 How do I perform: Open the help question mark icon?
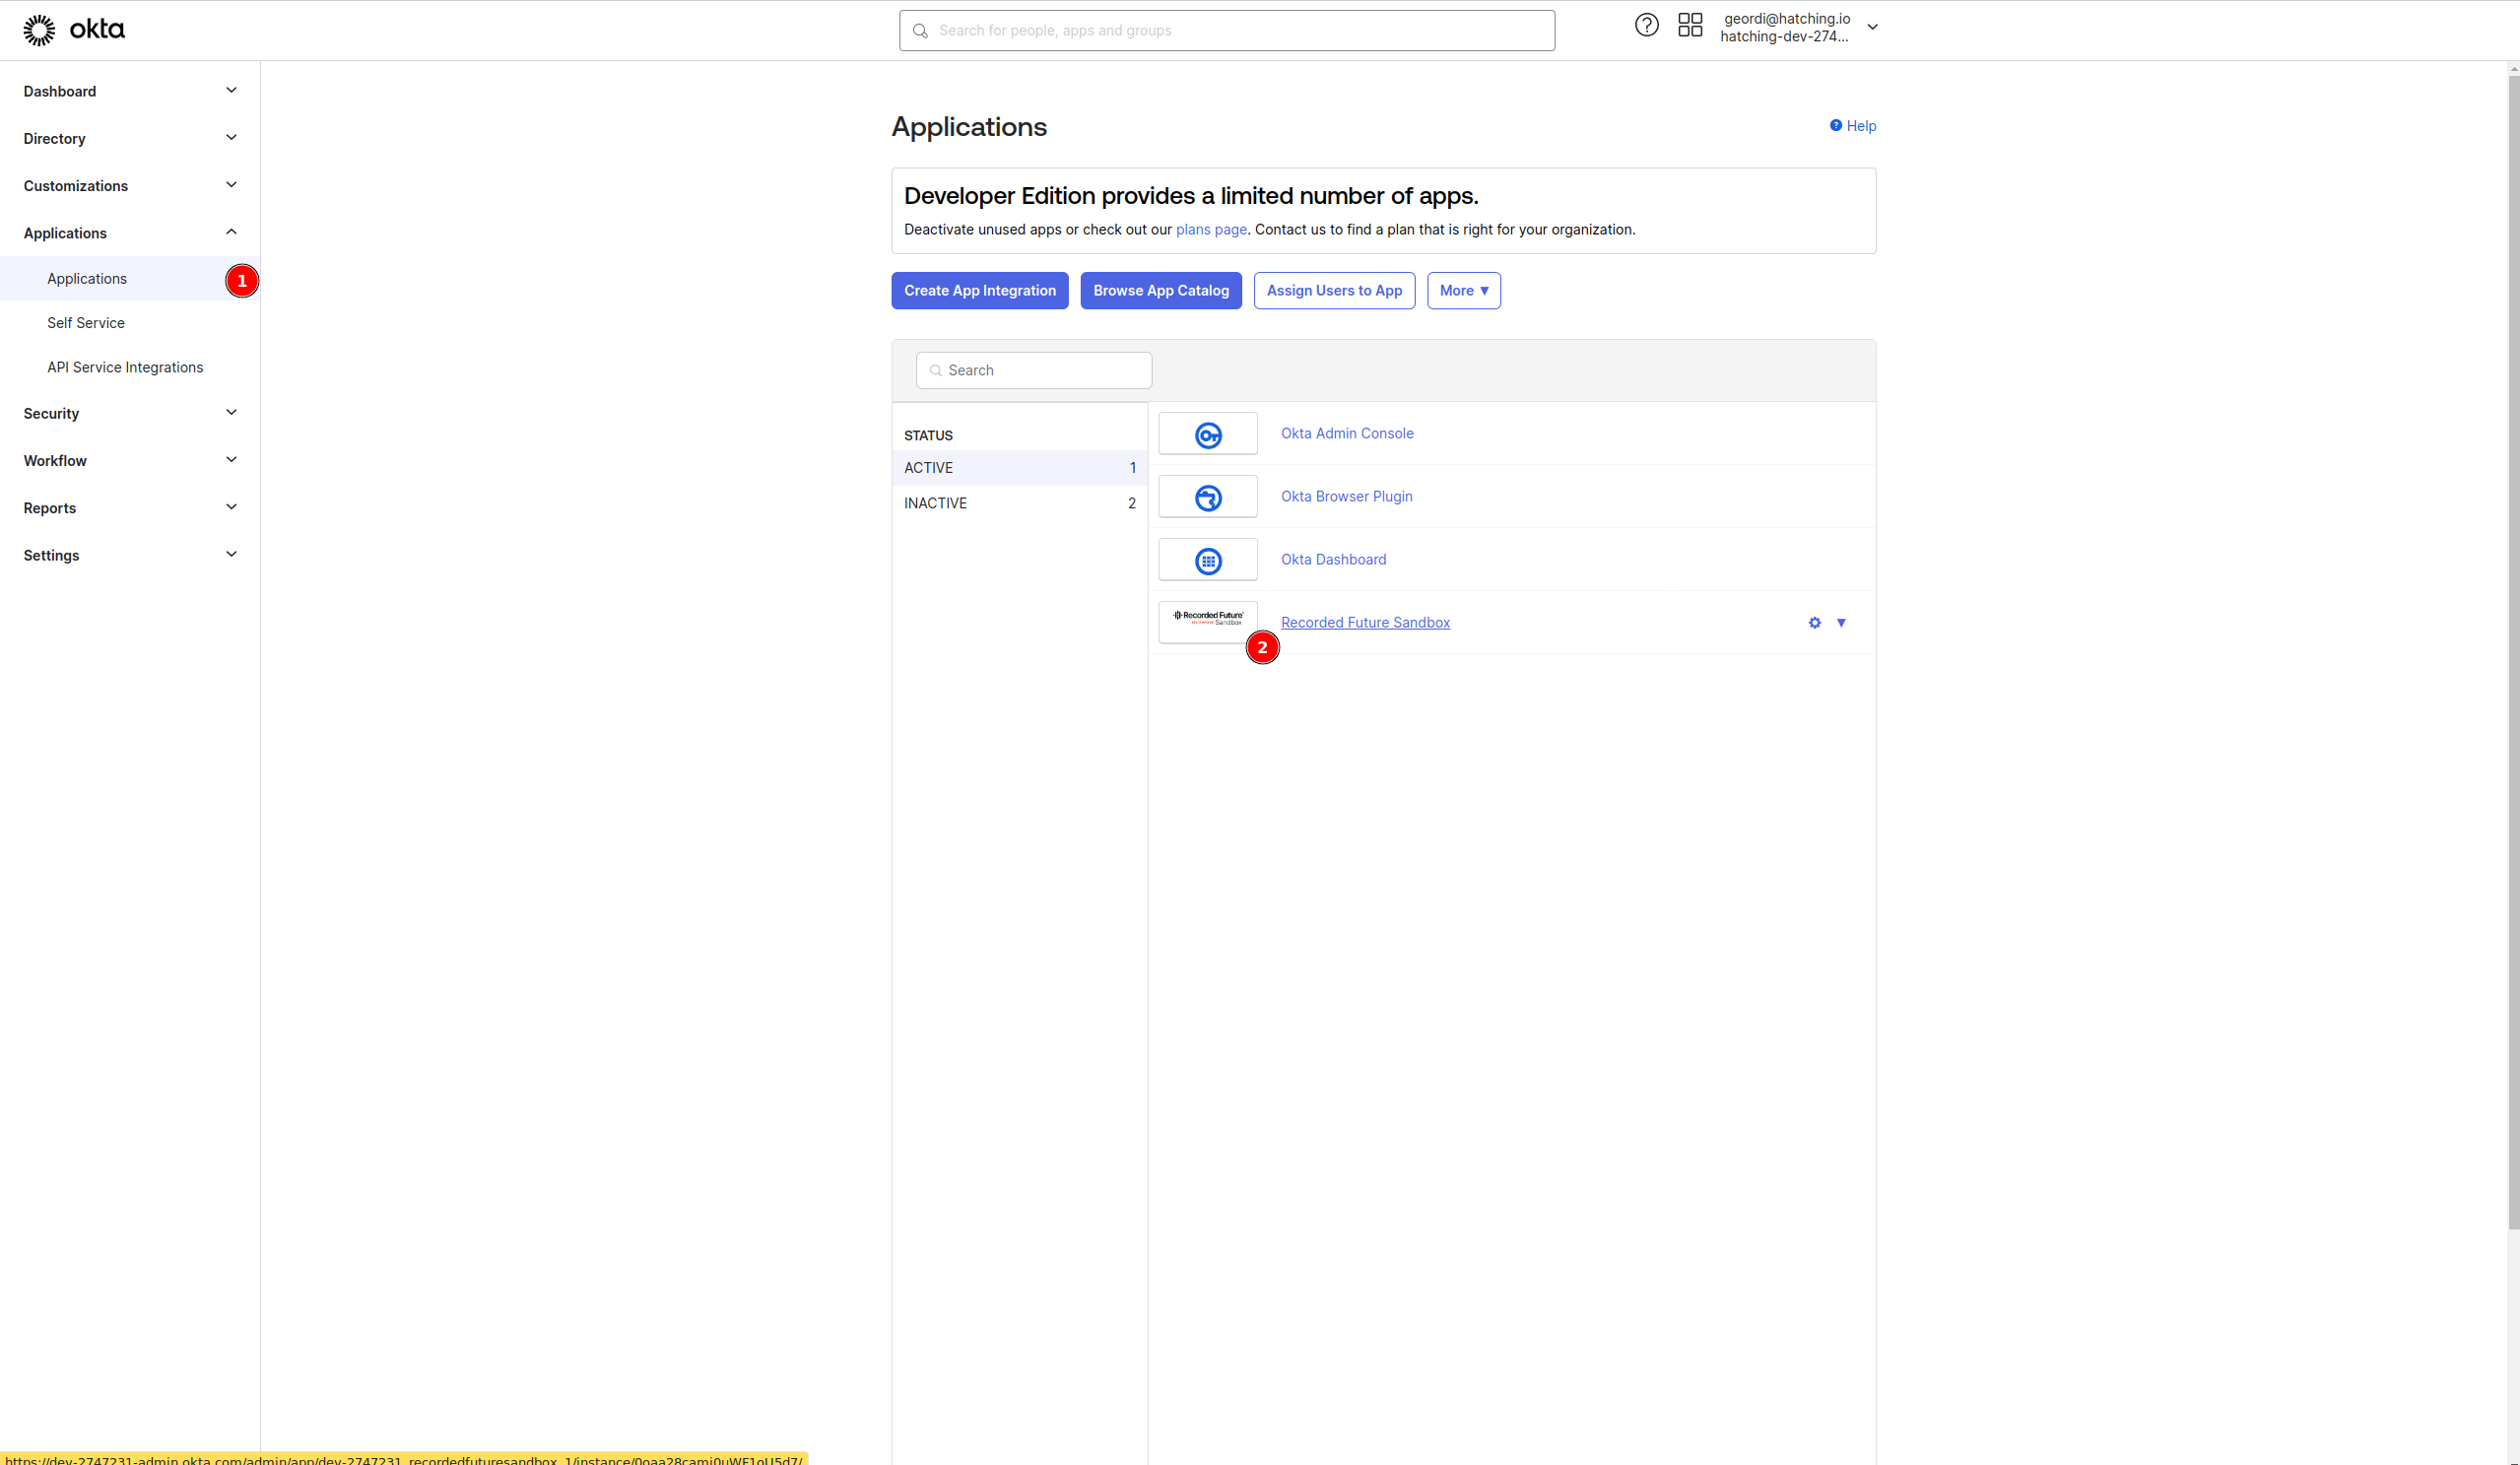click(1646, 26)
